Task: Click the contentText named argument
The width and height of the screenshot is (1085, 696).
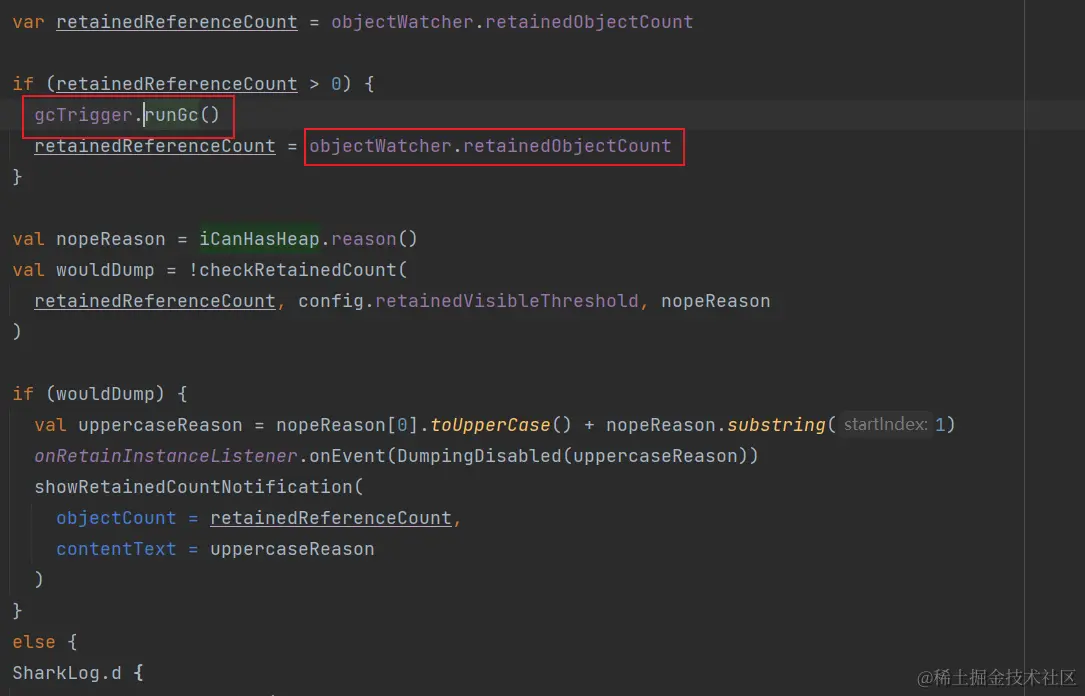Action: point(116,549)
